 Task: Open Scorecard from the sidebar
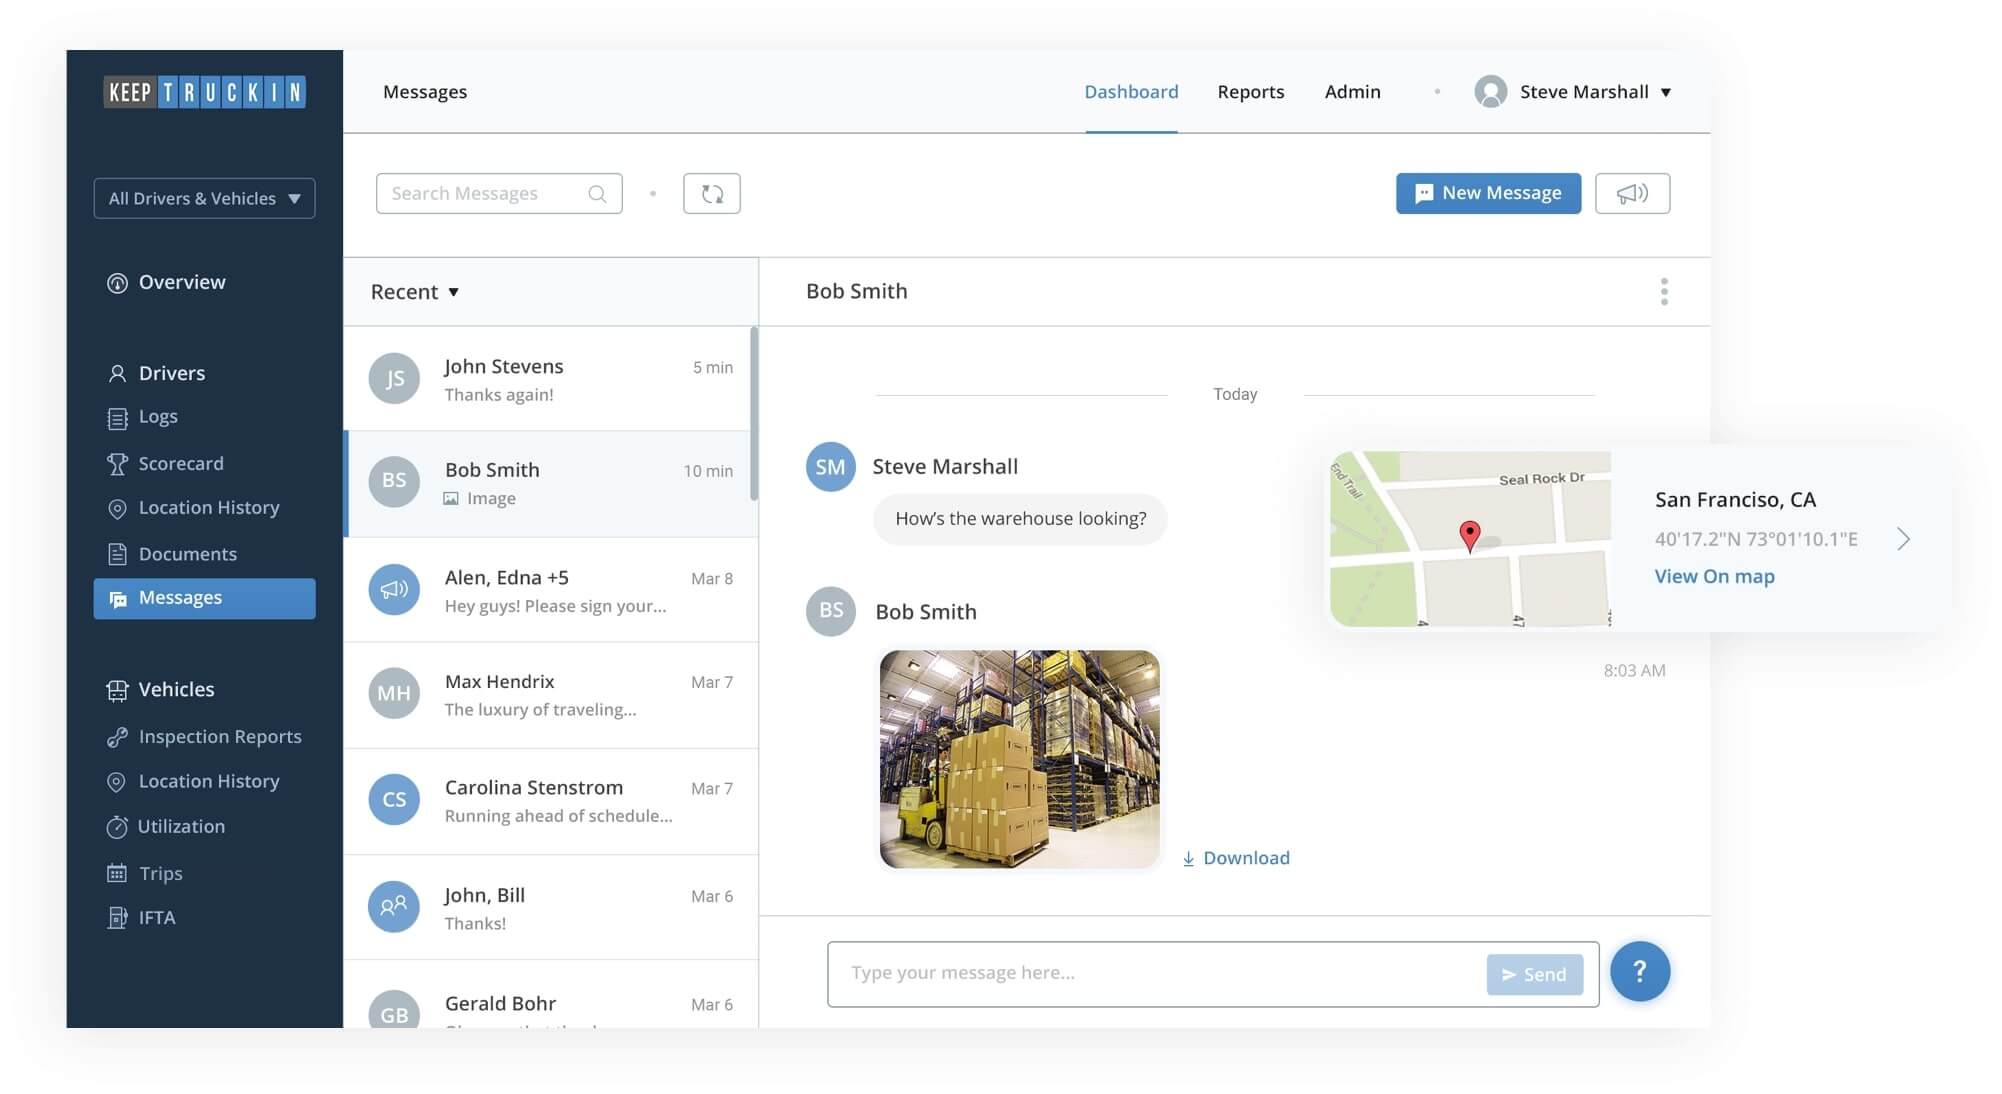[x=180, y=463]
